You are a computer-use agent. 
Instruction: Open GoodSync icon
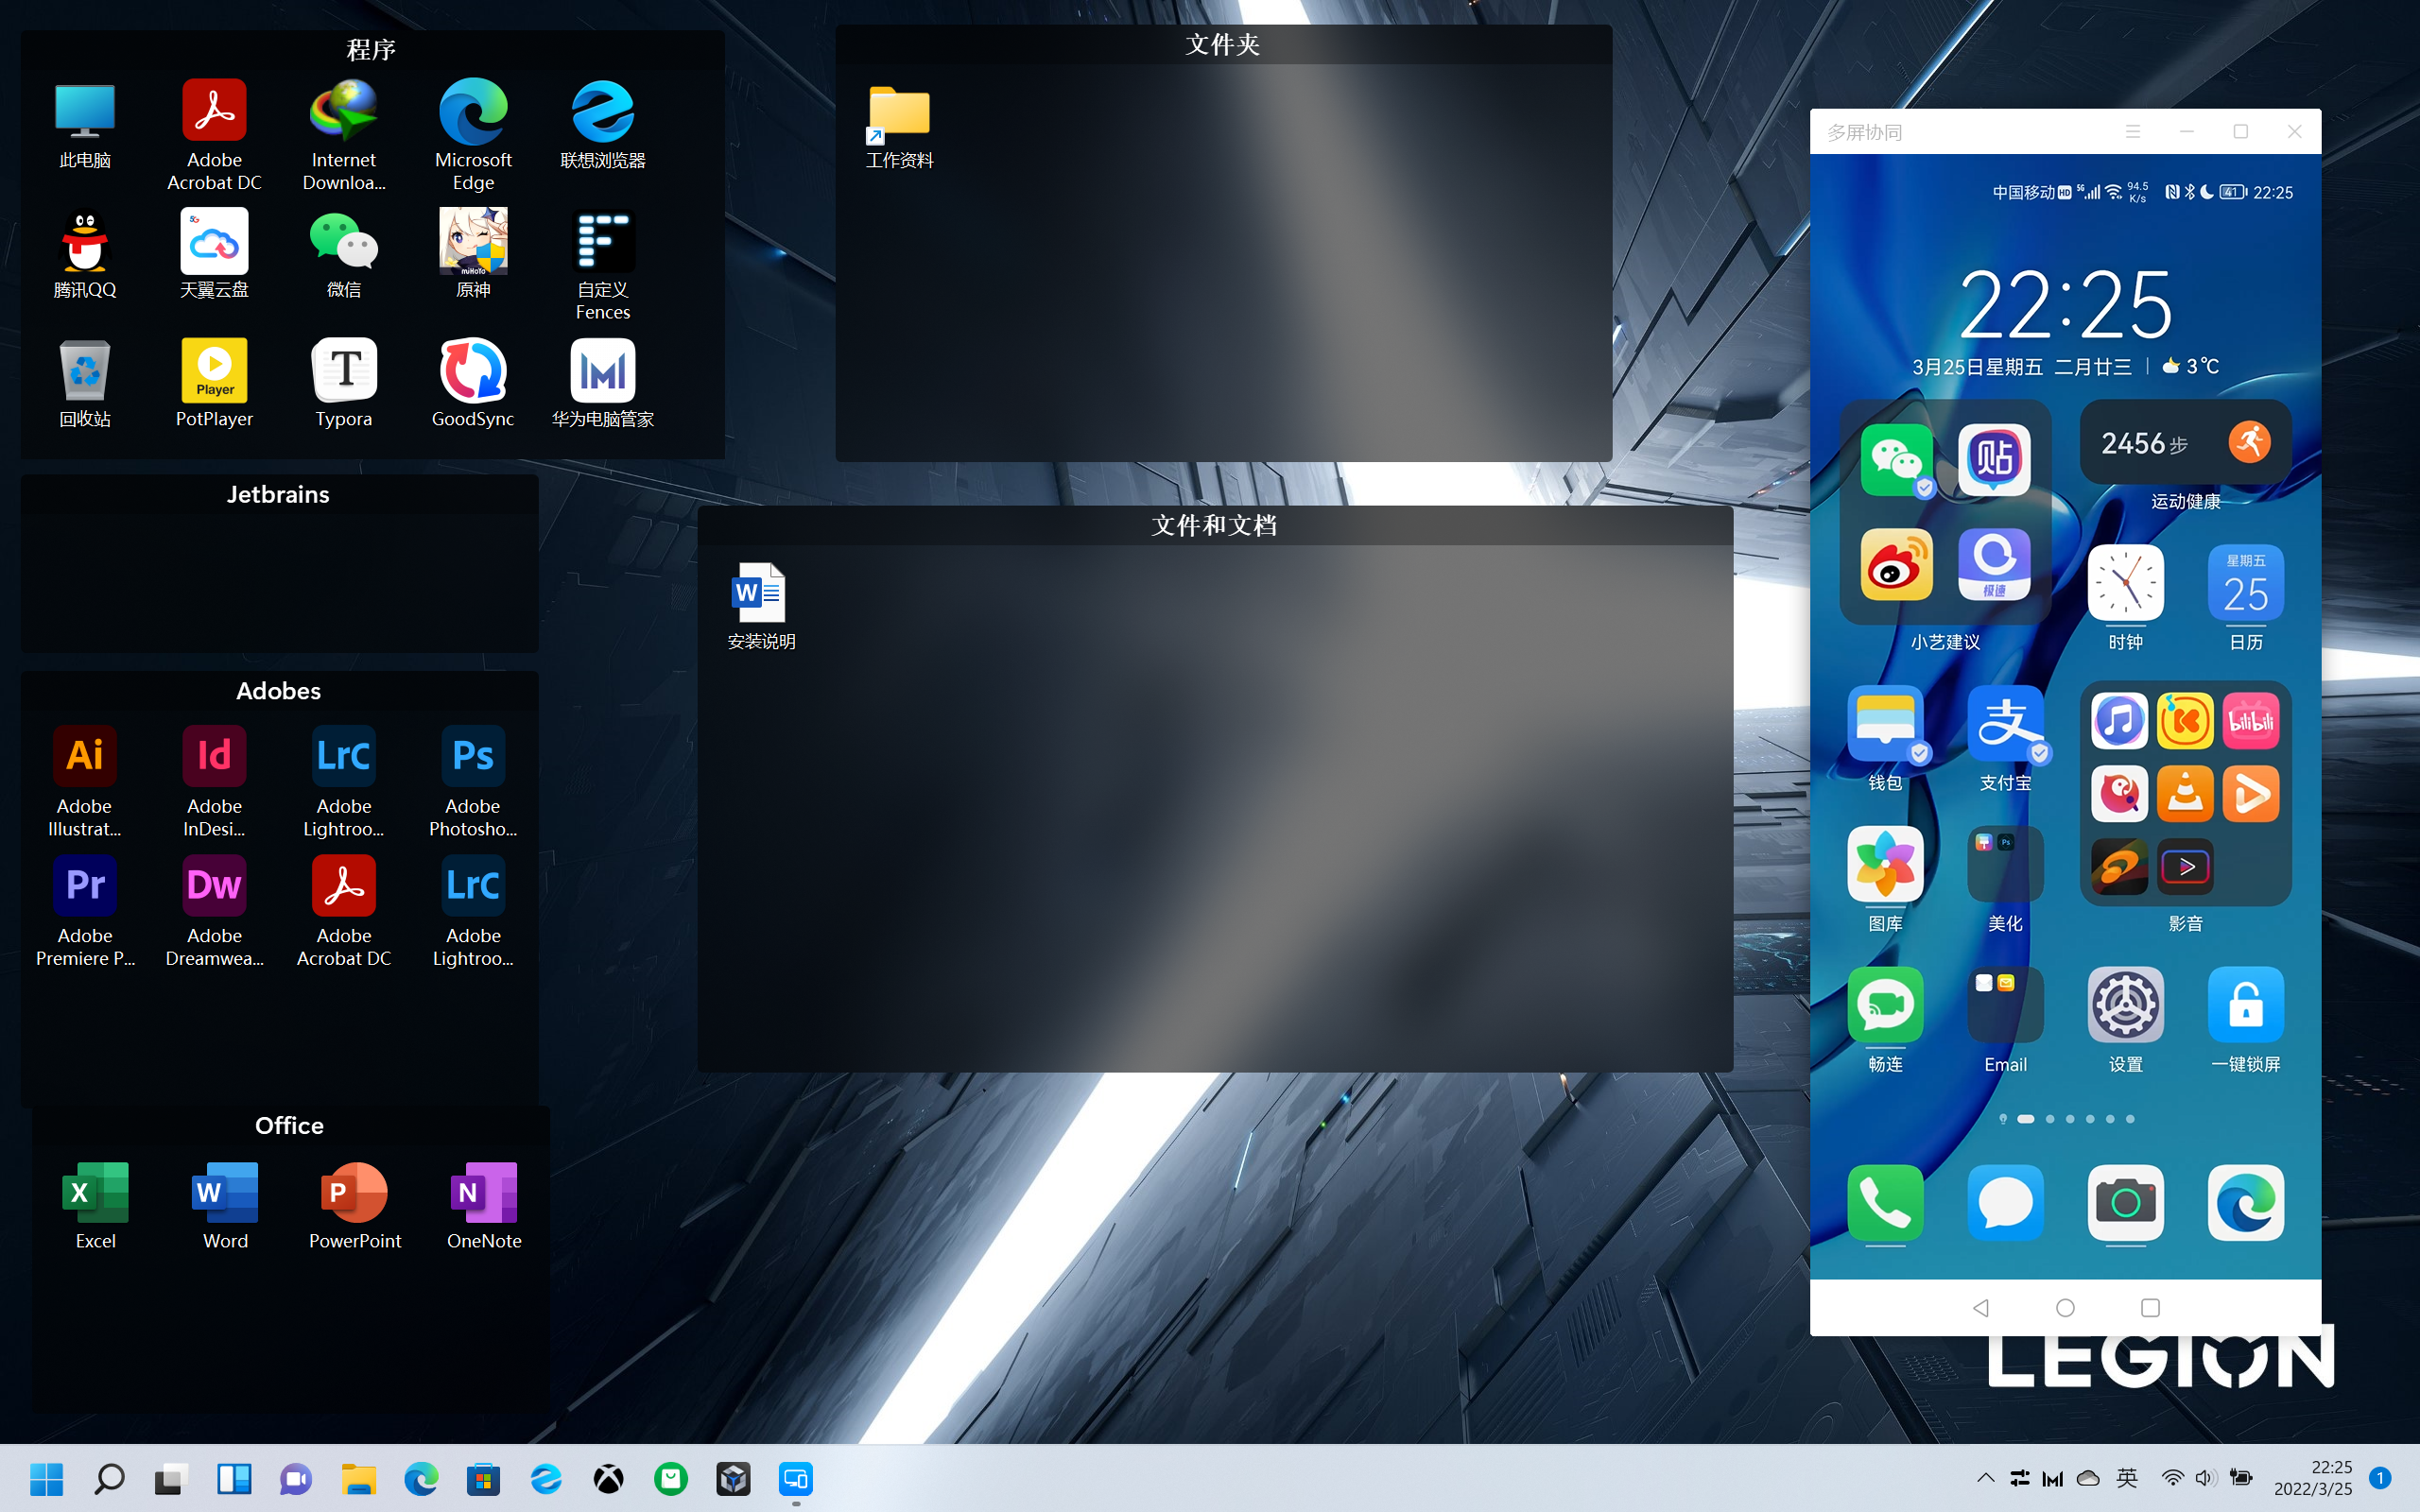pyautogui.click(x=473, y=383)
